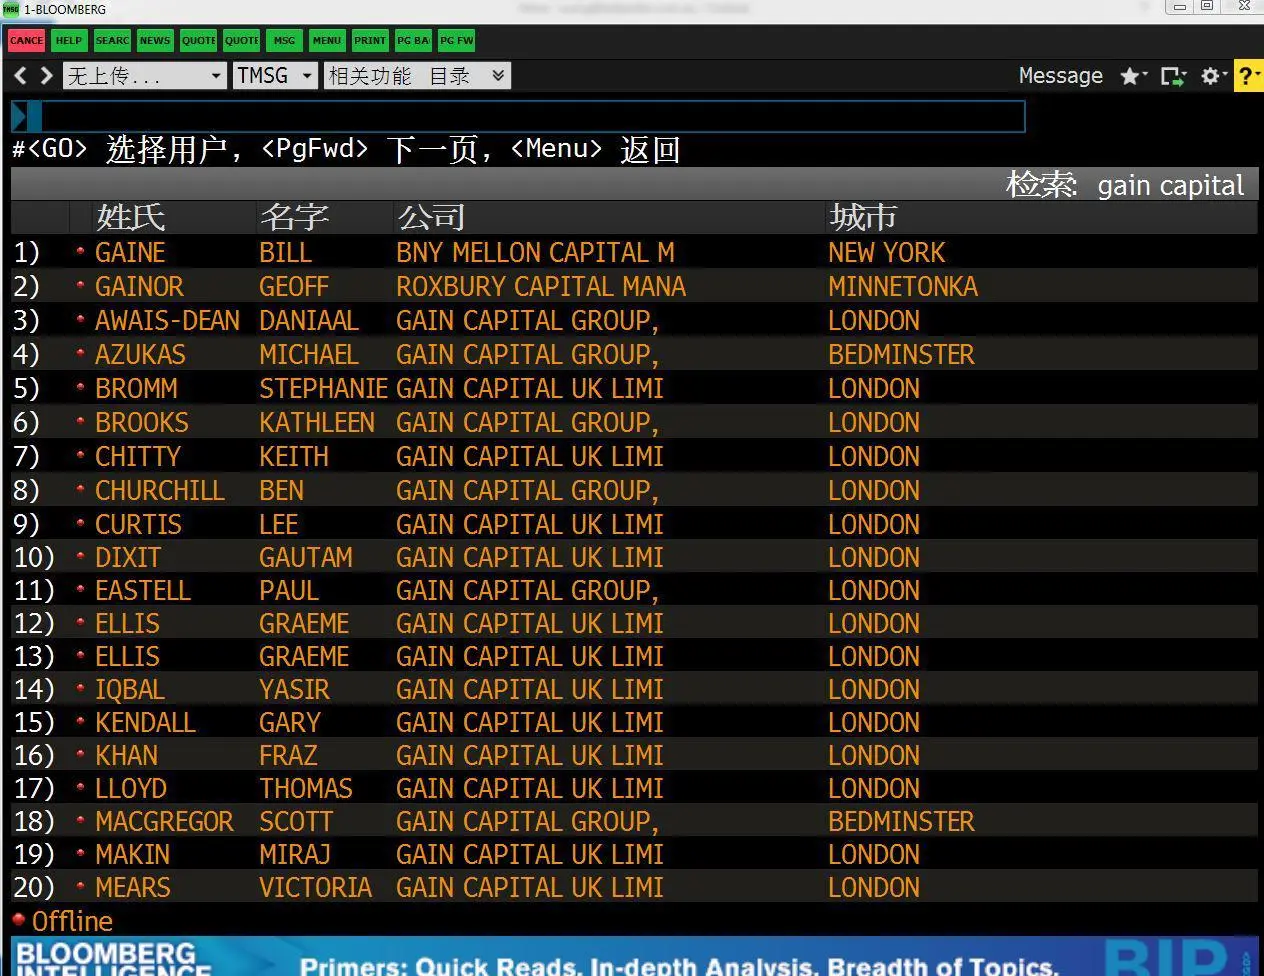Select user AWAIS-DEAN DANIAAL
Viewport: 1264px width, 976px height.
click(634, 320)
